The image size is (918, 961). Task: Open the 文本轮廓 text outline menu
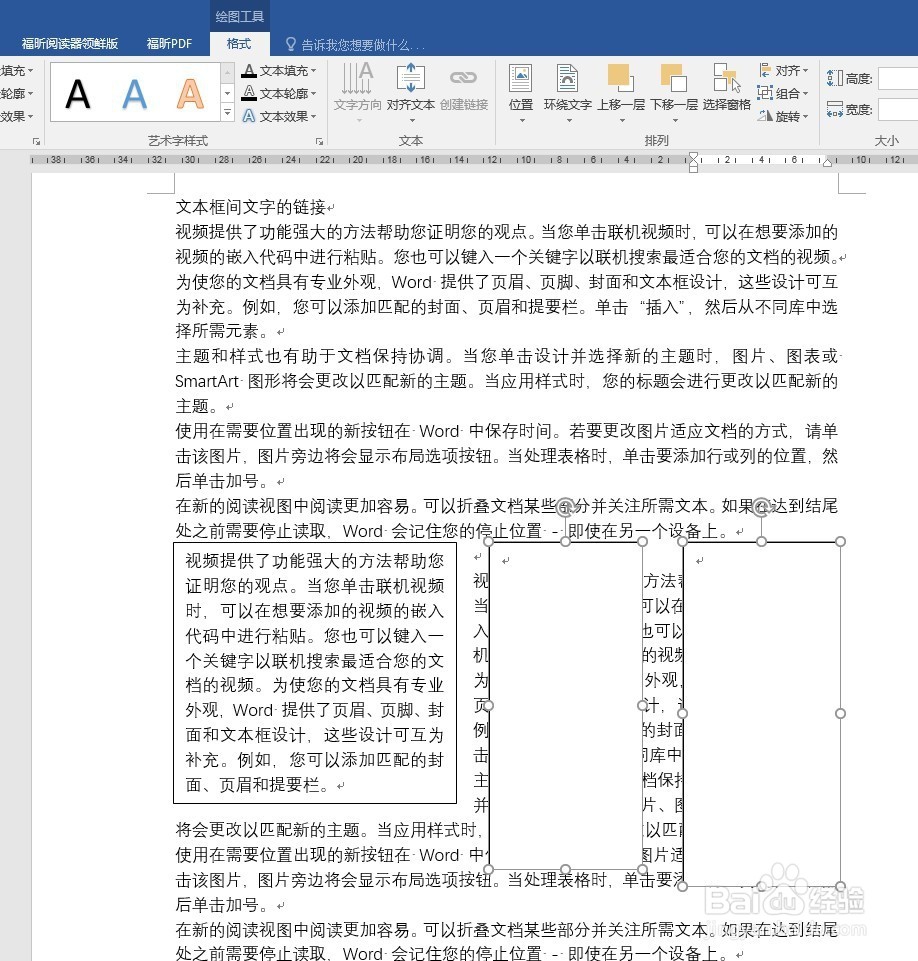coord(279,93)
